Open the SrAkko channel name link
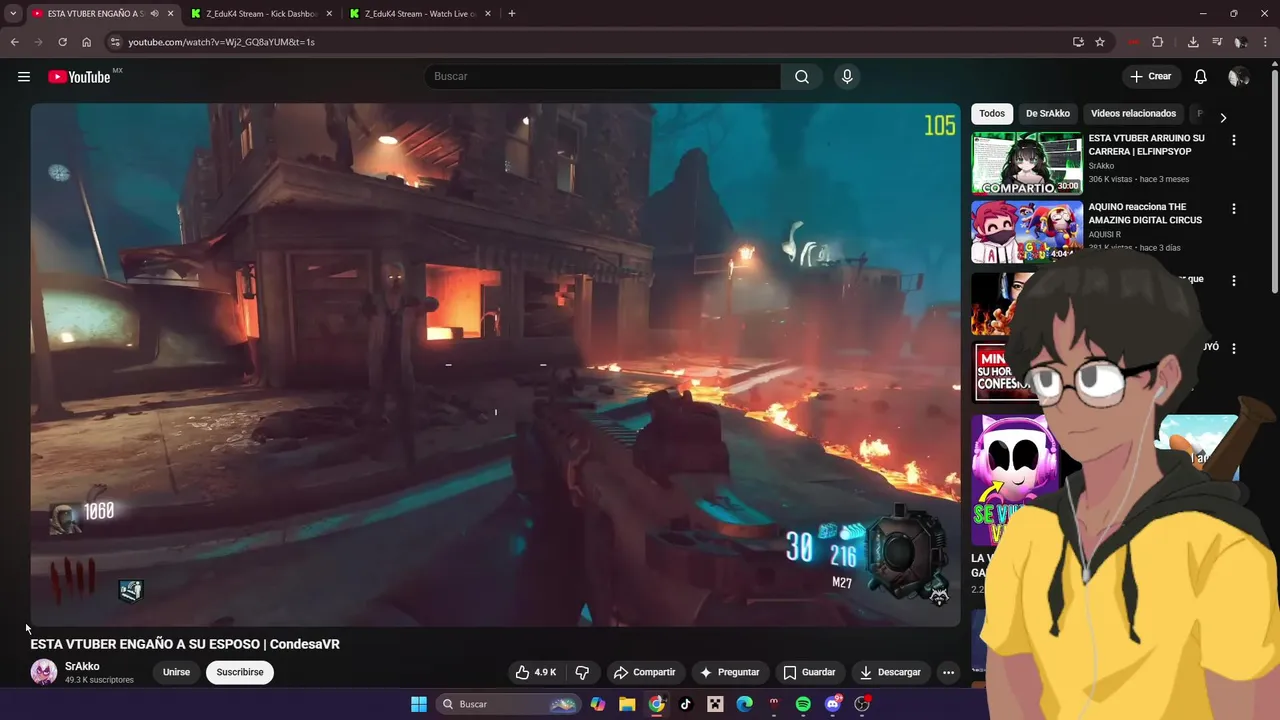Screen dimensions: 1280x720 coord(82,666)
